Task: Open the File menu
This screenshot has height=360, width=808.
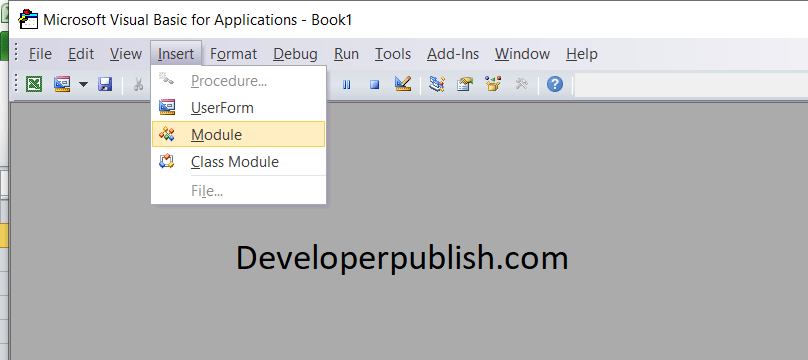Action: pyautogui.click(x=40, y=54)
